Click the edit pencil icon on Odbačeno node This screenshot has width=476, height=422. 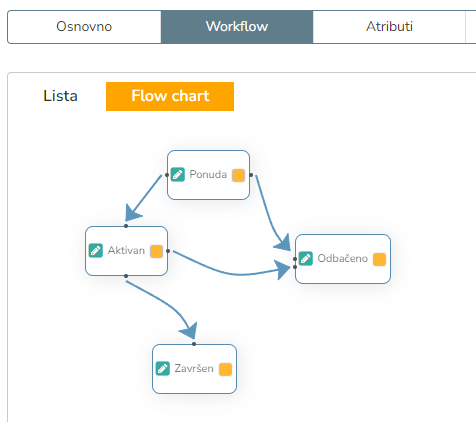tap(306, 258)
